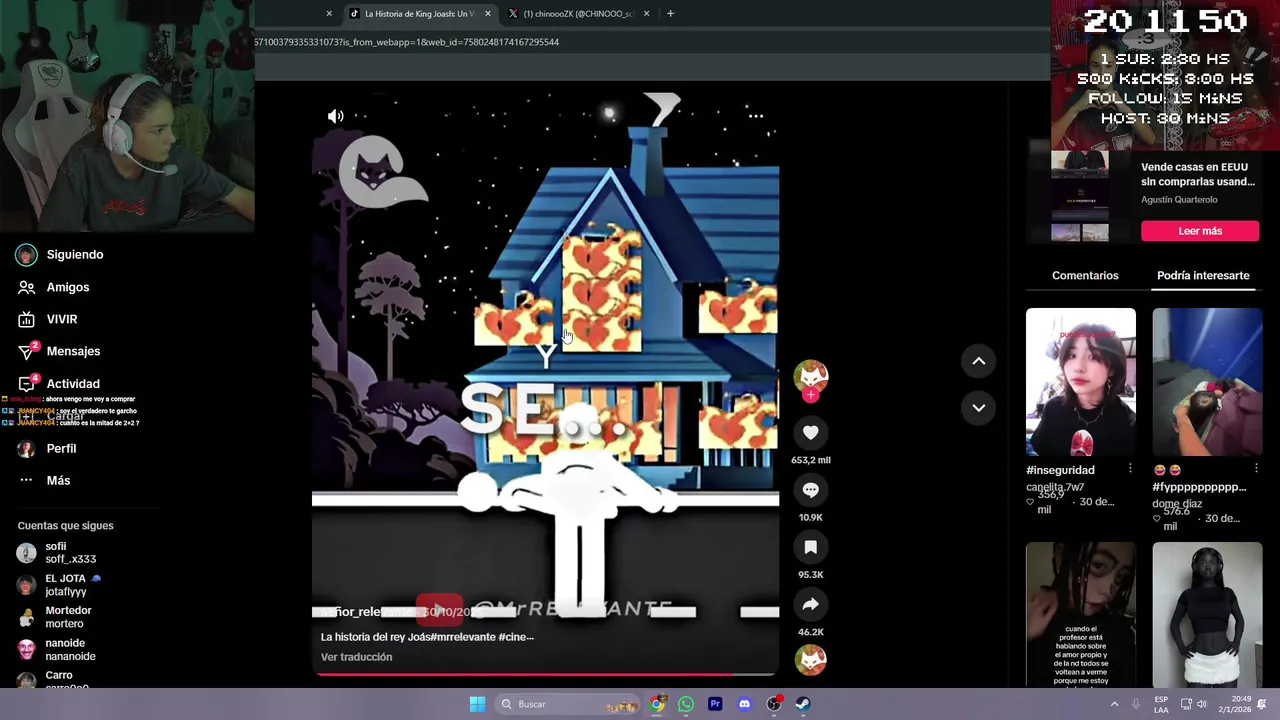Open the canelita.7w7 author name
The height and width of the screenshot is (720, 1280).
[x=1055, y=487]
